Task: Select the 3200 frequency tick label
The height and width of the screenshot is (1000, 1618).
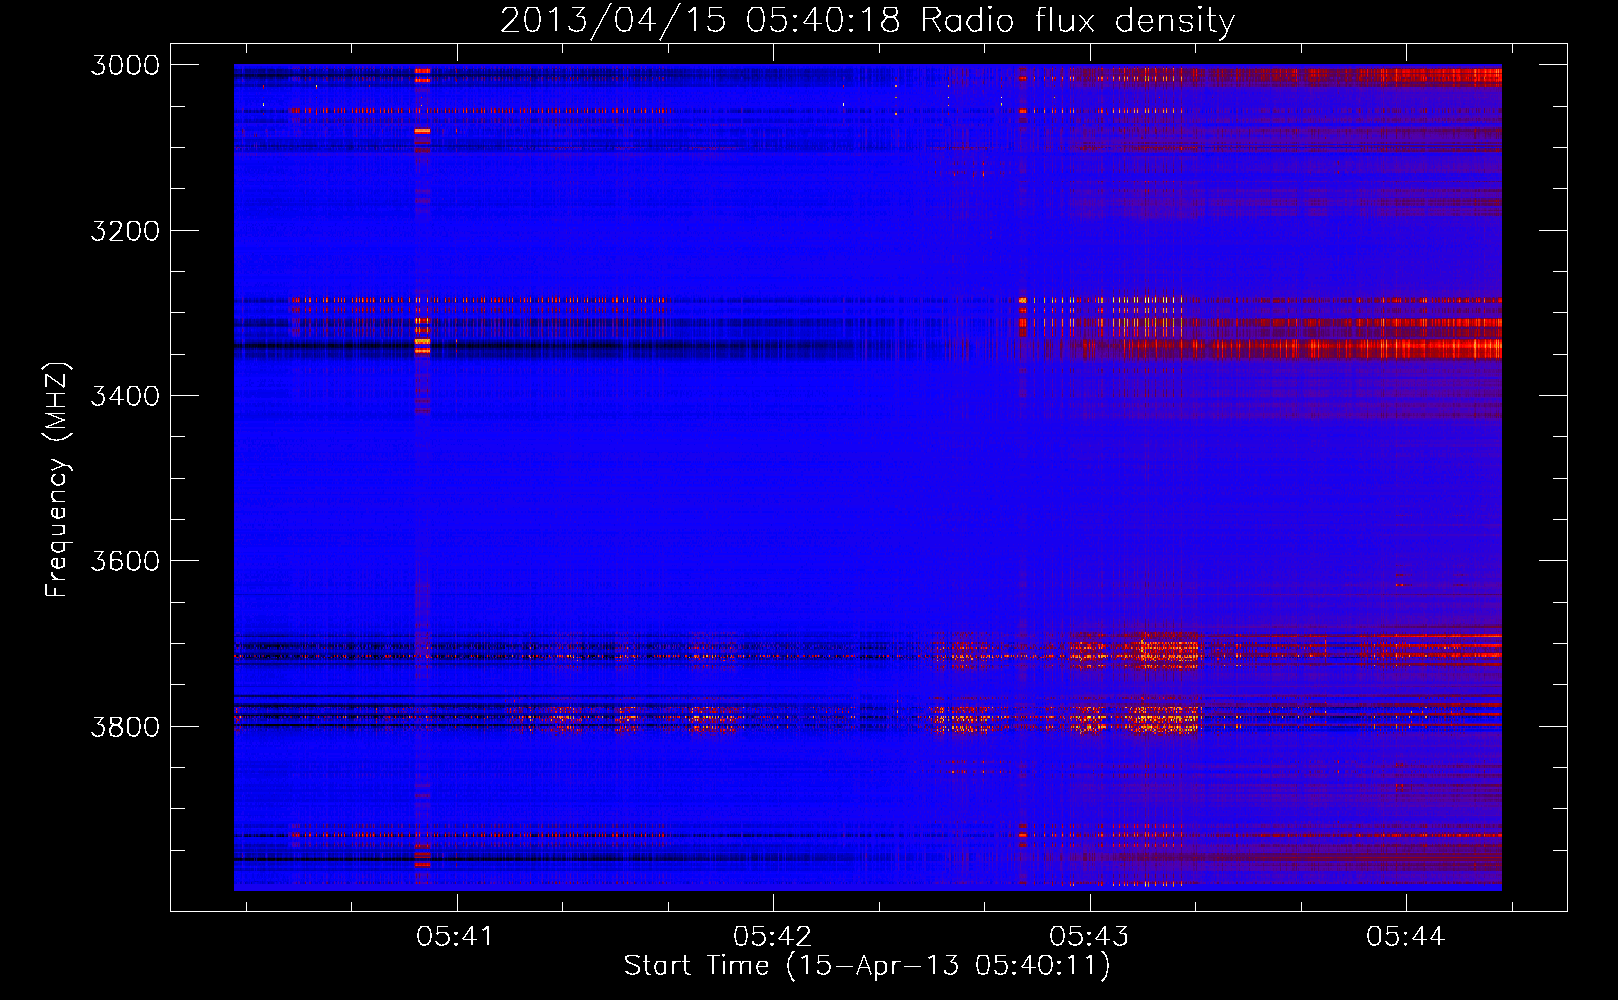Action: [x=125, y=231]
